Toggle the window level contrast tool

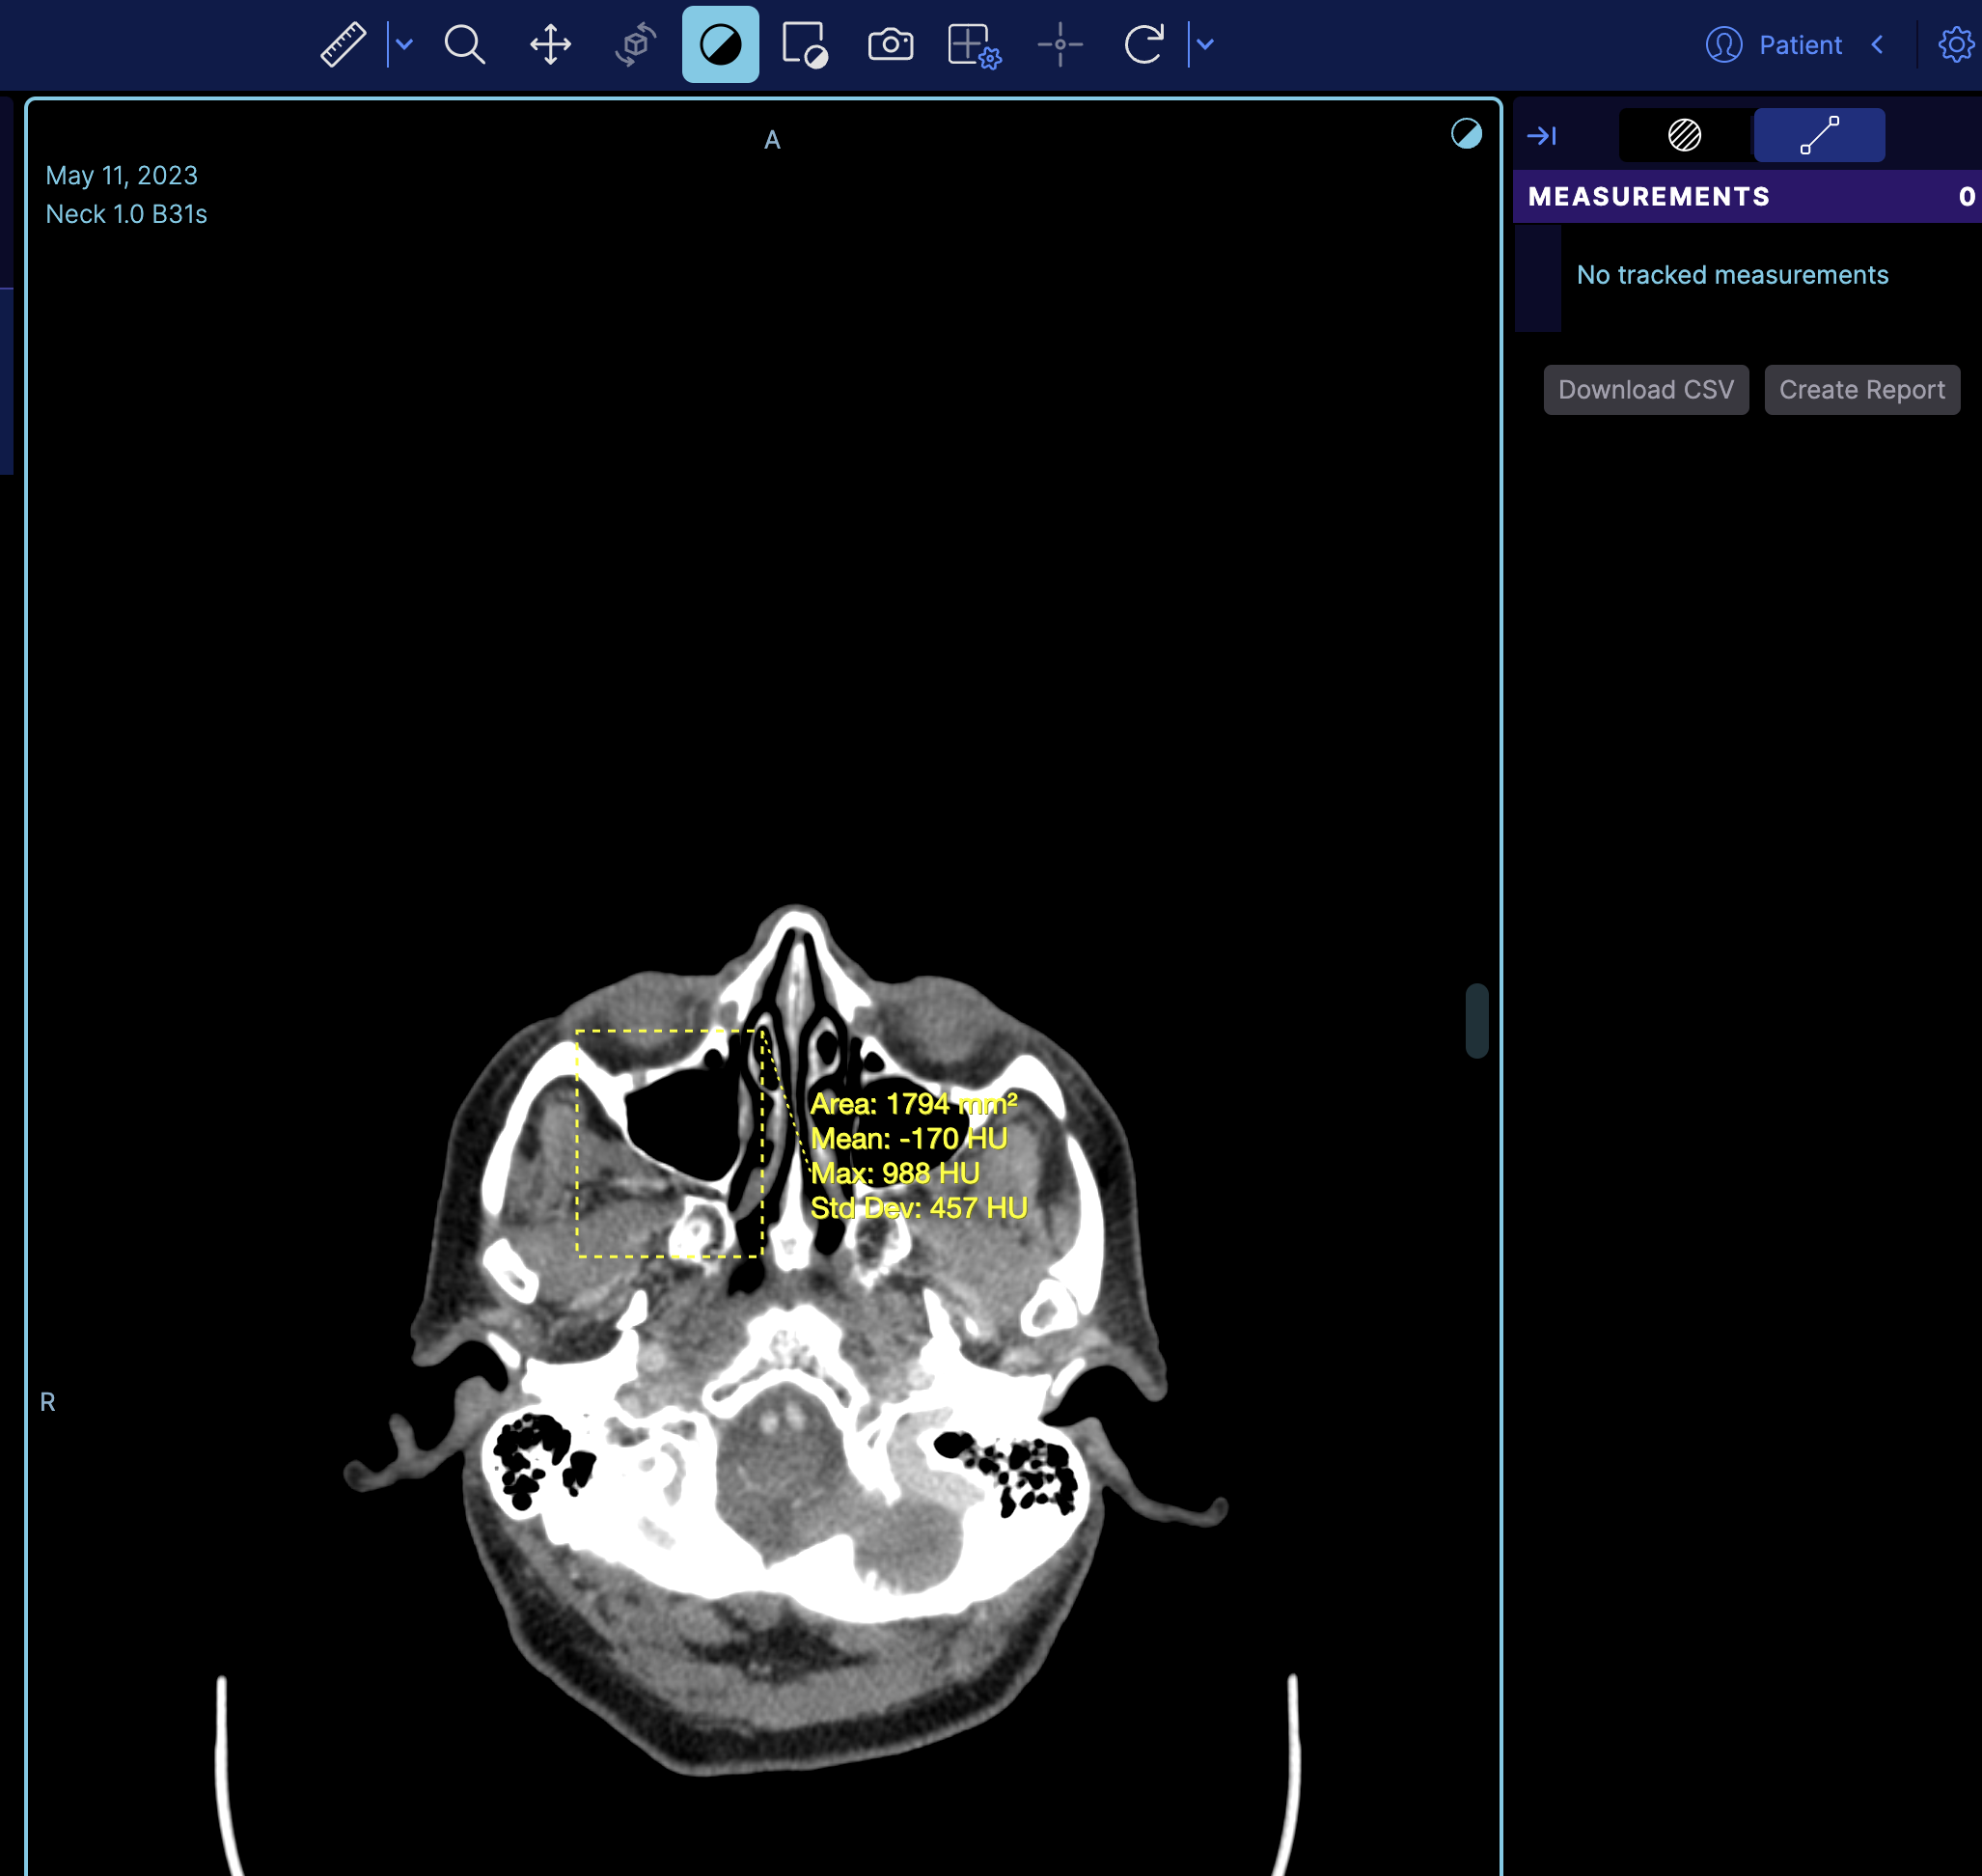point(720,45)
